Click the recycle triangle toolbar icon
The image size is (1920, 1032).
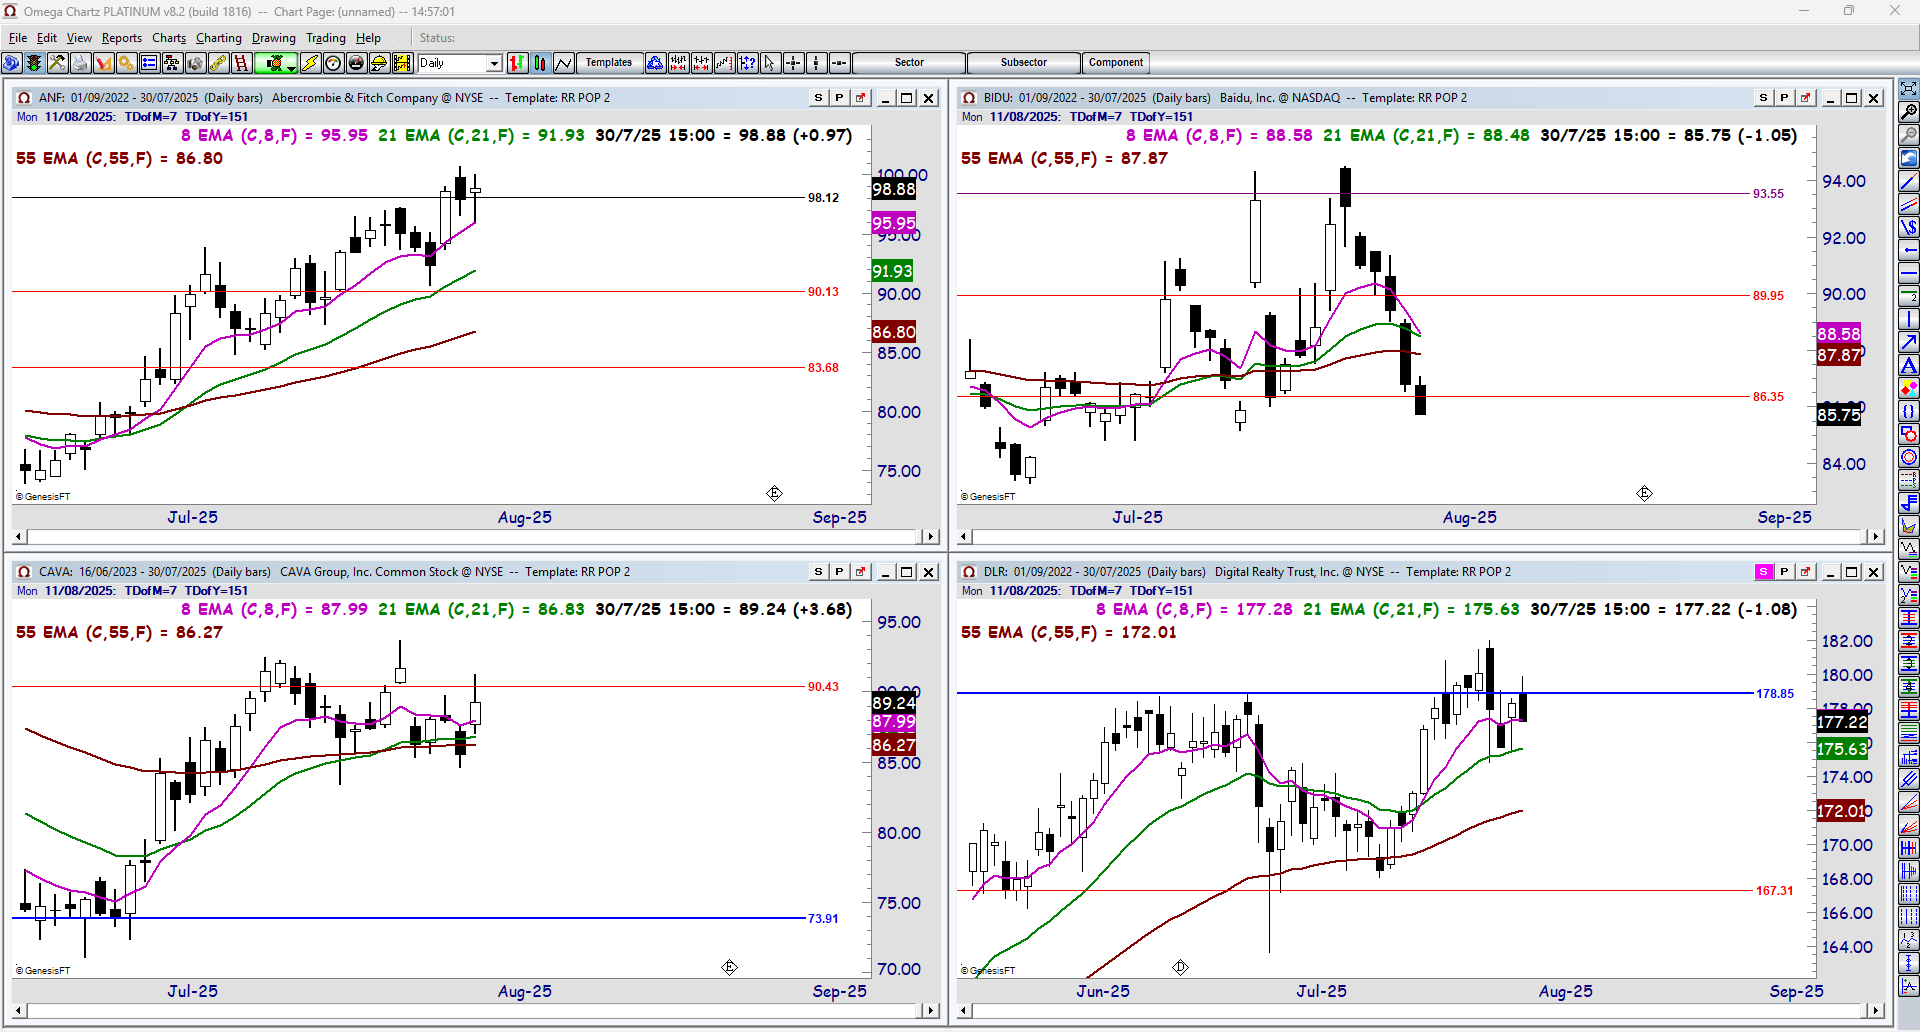(x=655, y=63)
